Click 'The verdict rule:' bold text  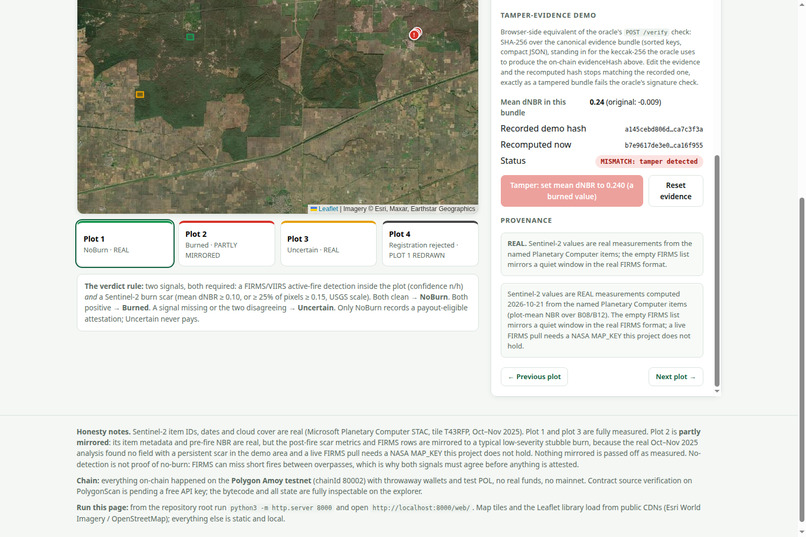click(x=114, y=286)
